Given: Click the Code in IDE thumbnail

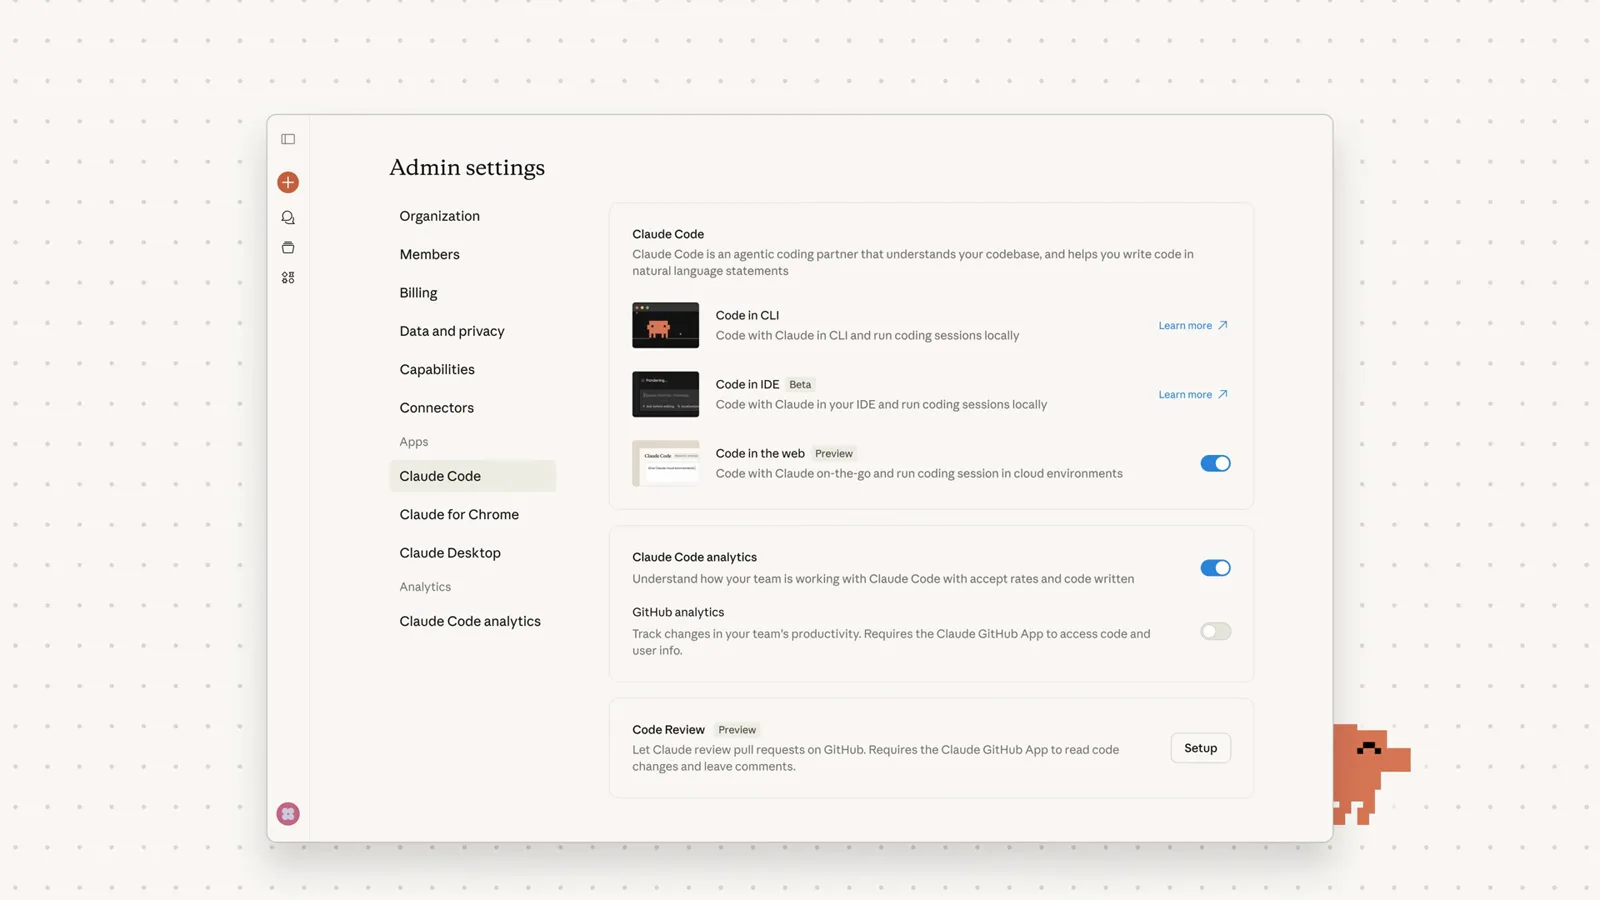Looking at the screenshot, I should coord(665,394).
